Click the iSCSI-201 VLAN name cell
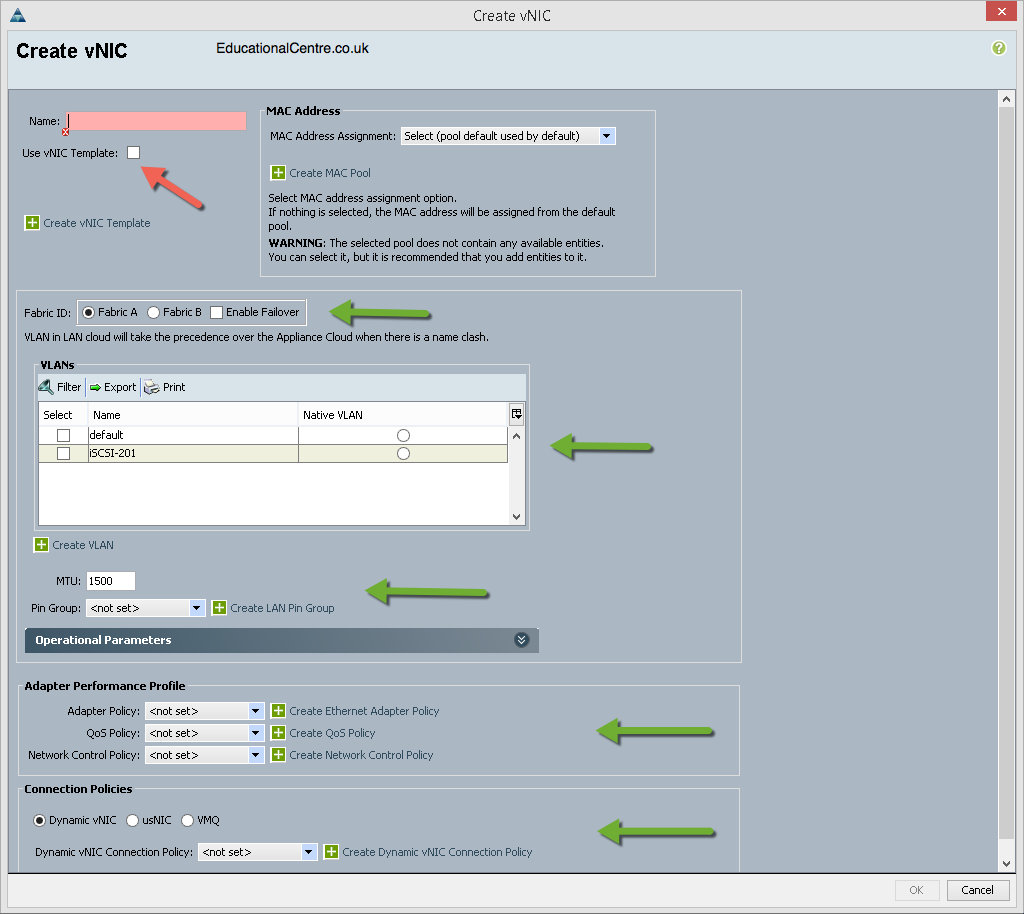Screen dimensions: 1024x914 (193, 453)
